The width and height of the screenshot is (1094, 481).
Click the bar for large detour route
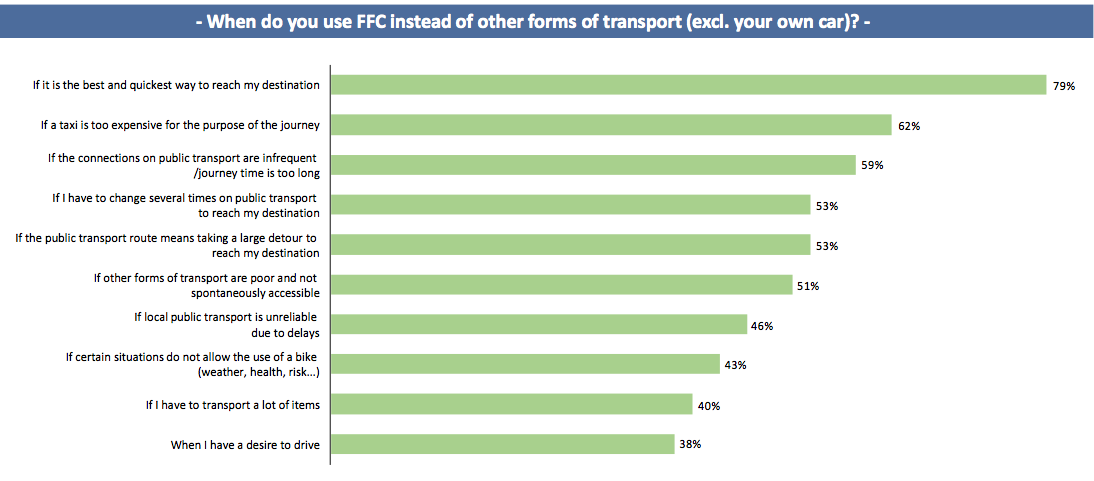(570, 245)
